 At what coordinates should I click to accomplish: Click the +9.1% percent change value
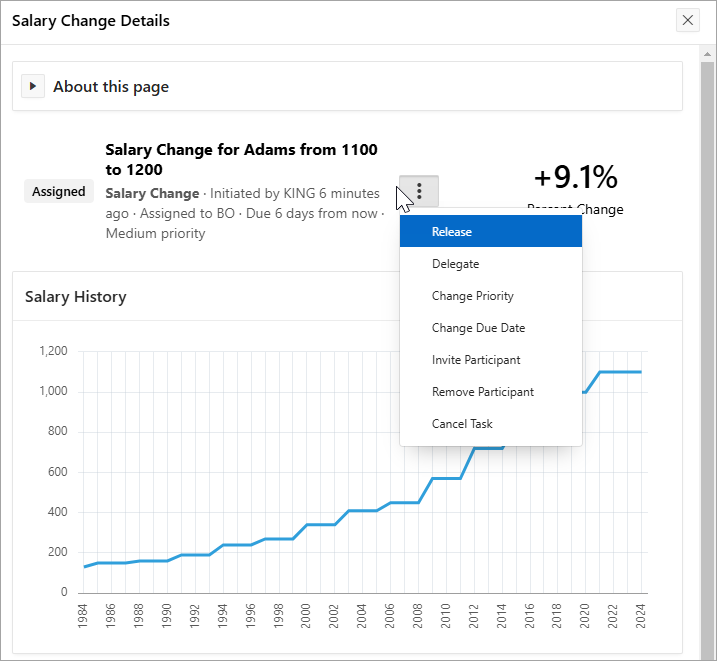point(575,177)
